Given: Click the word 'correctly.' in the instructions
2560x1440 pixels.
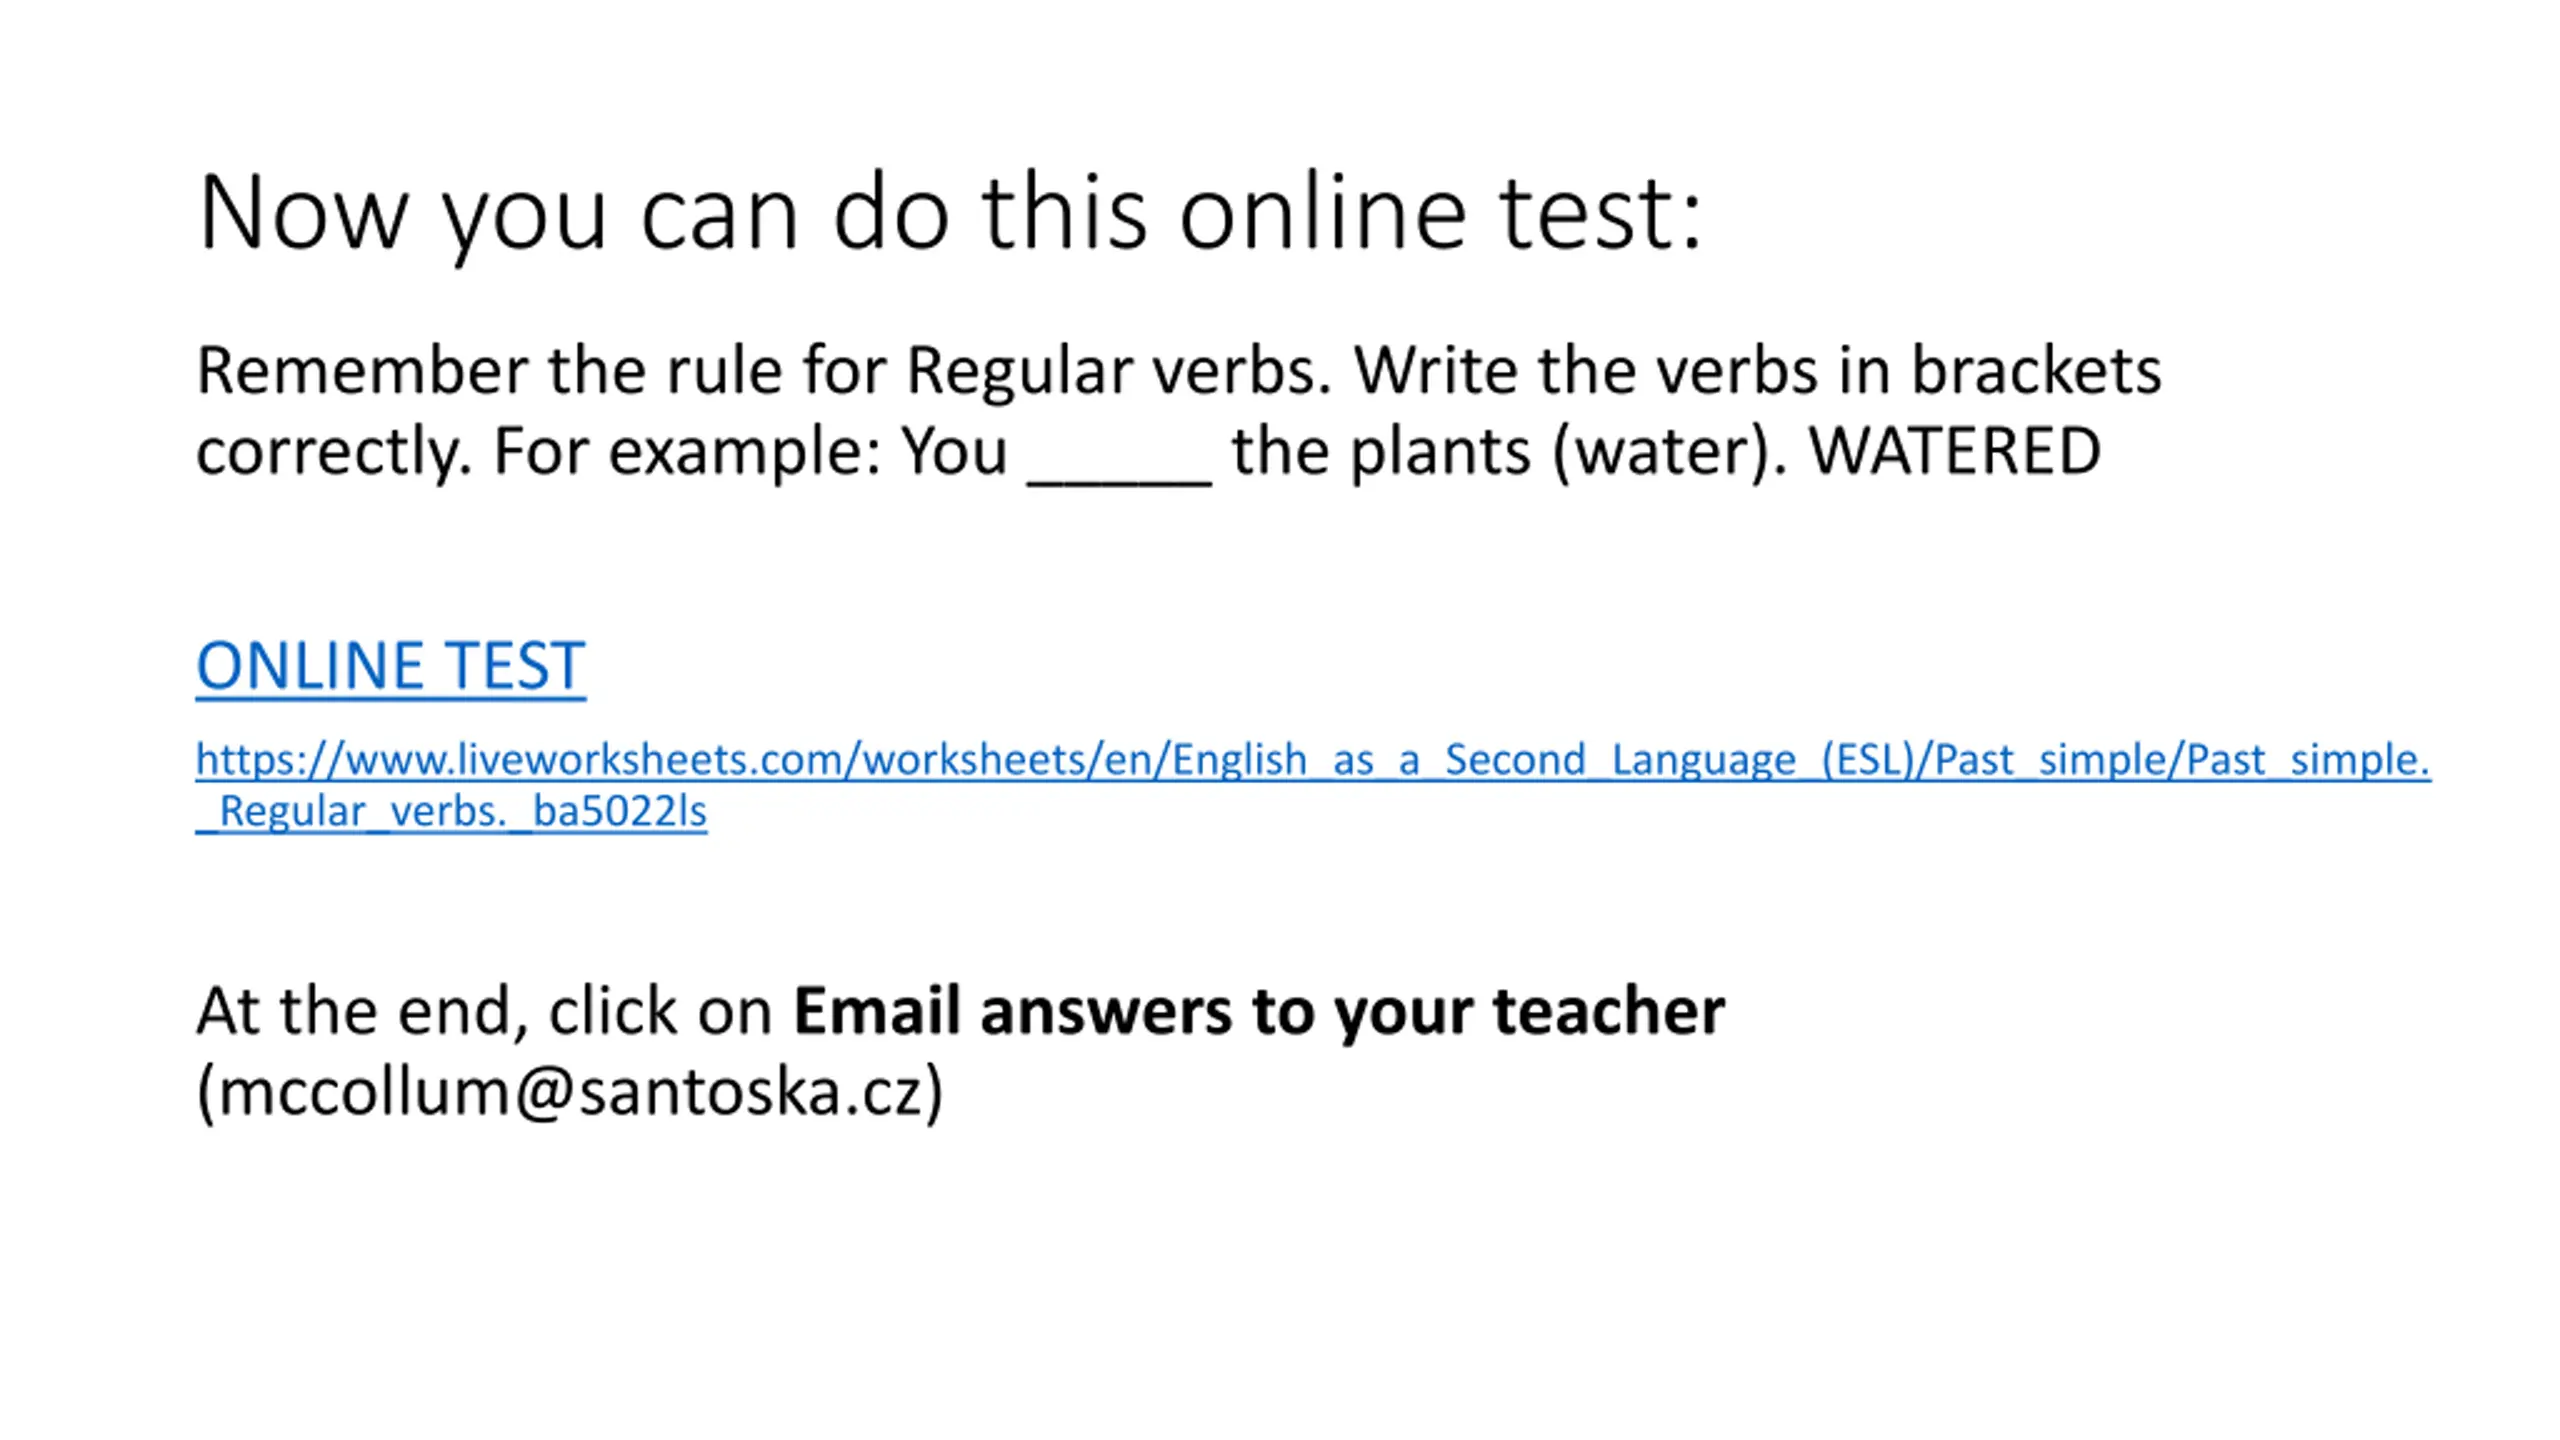Looking at the screenshot, I should point(334,452).
